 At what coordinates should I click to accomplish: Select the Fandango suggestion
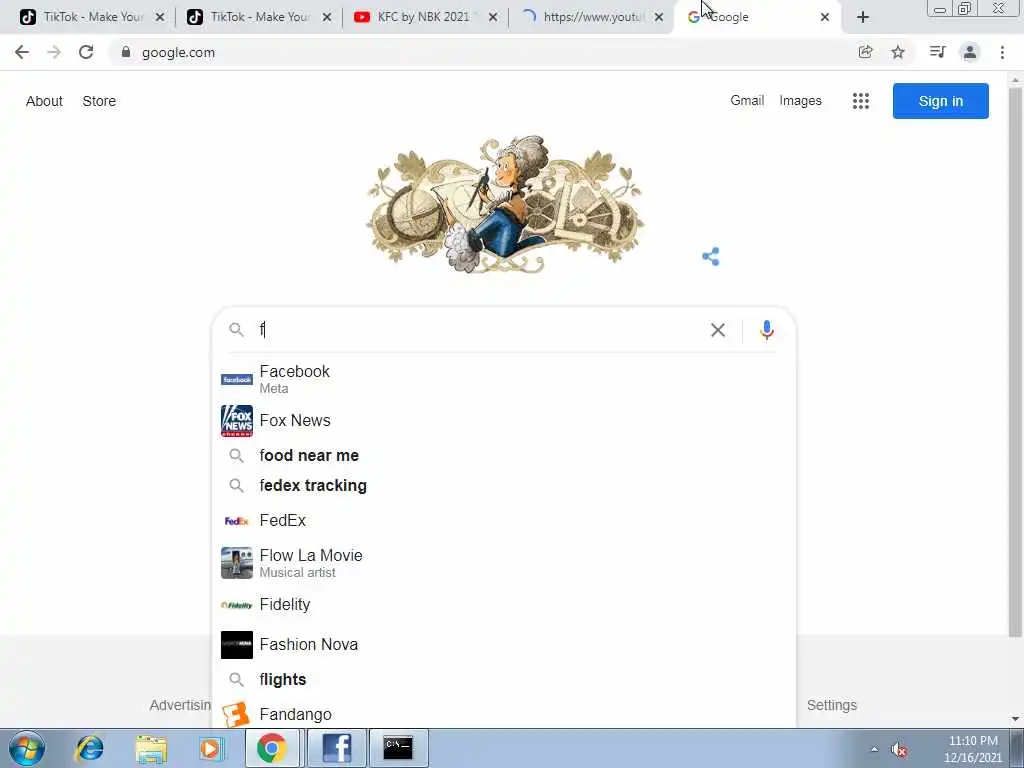504,714
